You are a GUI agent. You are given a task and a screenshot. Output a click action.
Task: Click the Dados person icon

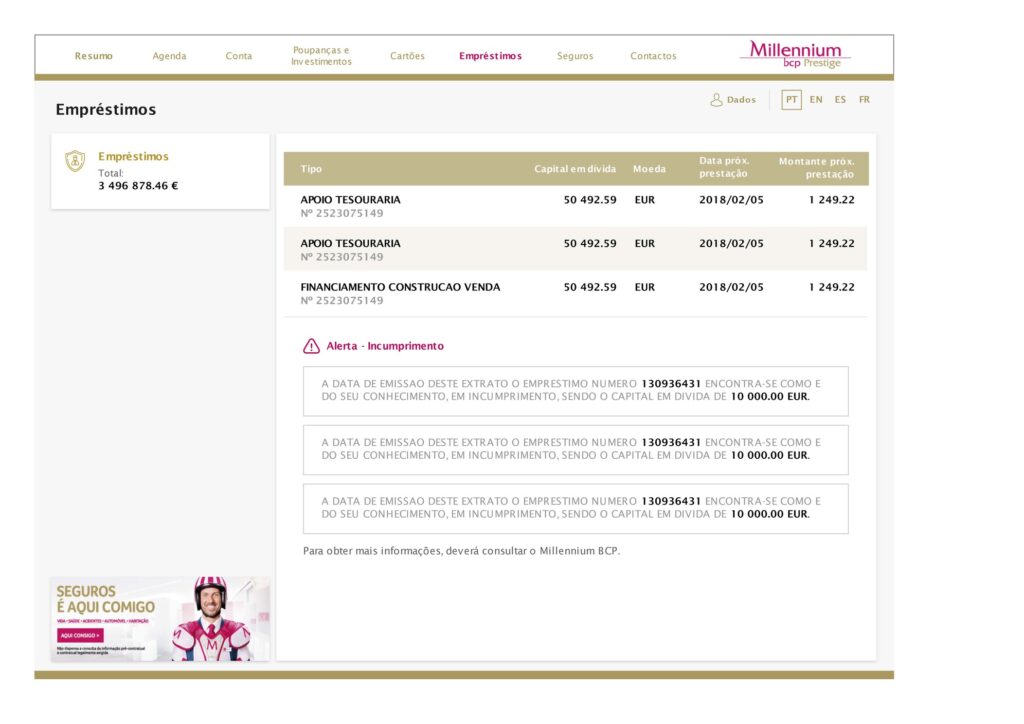click(716, 99)
